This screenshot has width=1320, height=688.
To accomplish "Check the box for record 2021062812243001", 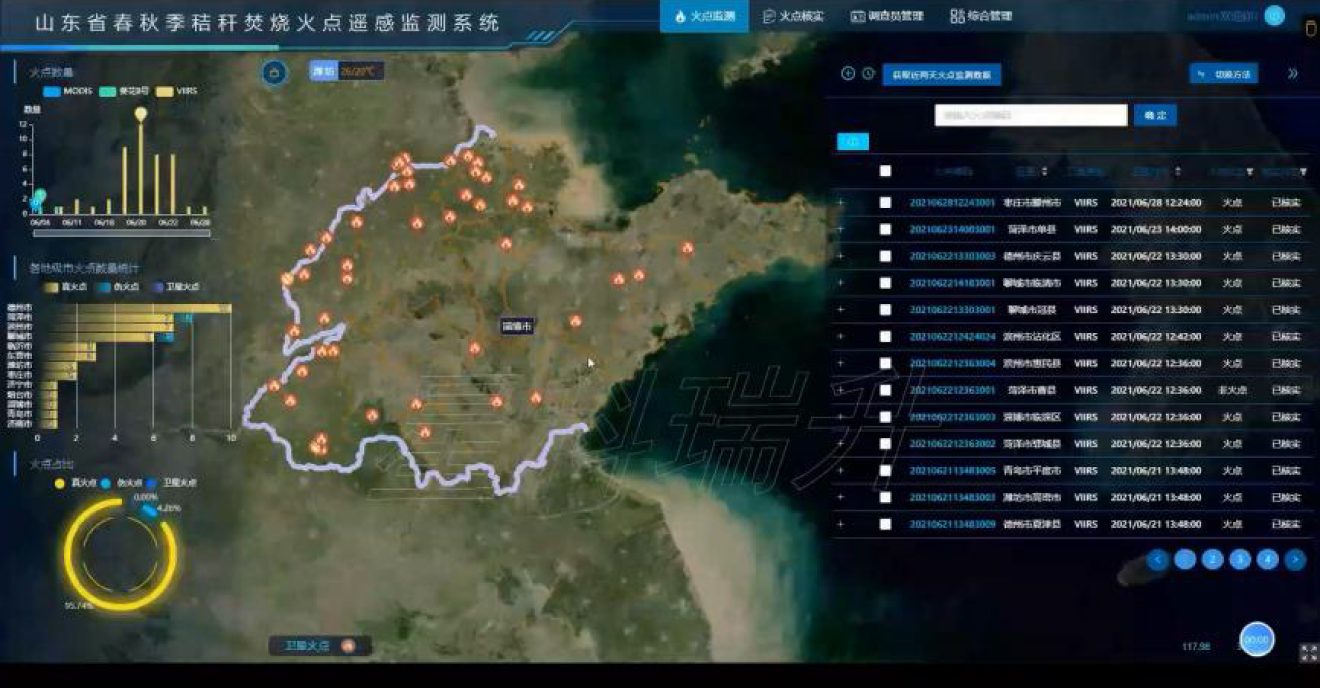I will (x=885, y=203).
